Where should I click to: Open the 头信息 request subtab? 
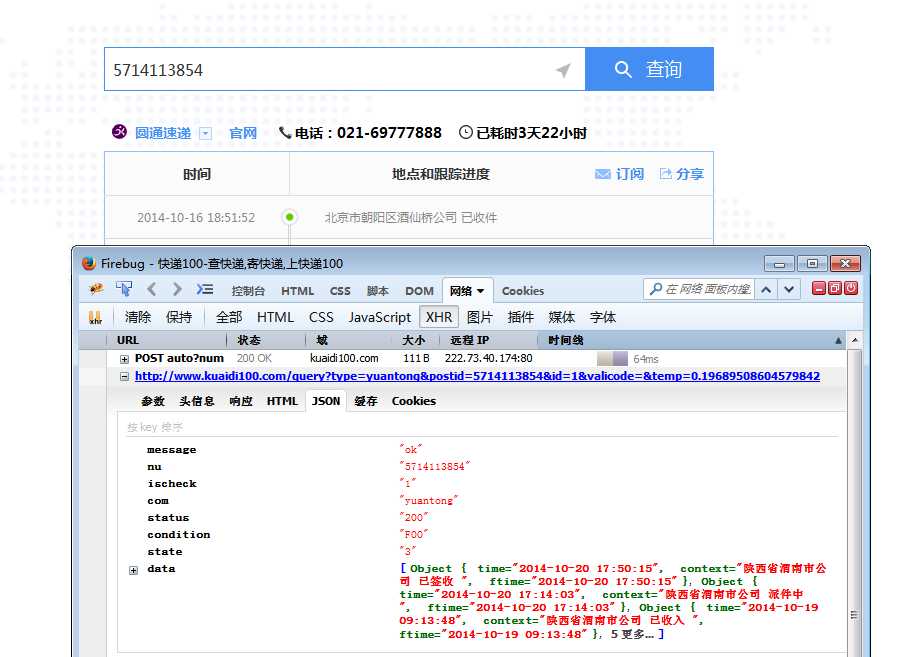197,401
